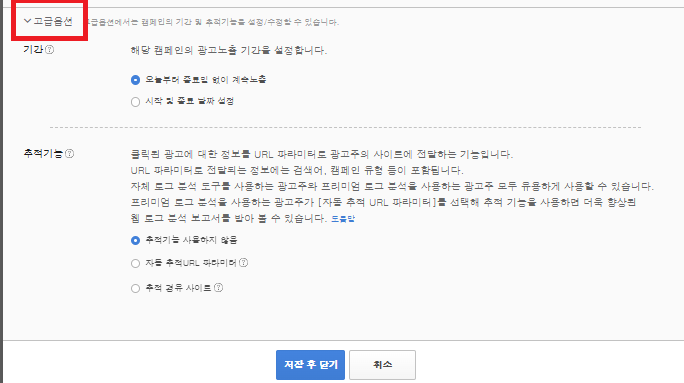Enable 자동 추적URL 파라미터 radio option
This screenshot has height=383, width=684.
pos(135,263)
